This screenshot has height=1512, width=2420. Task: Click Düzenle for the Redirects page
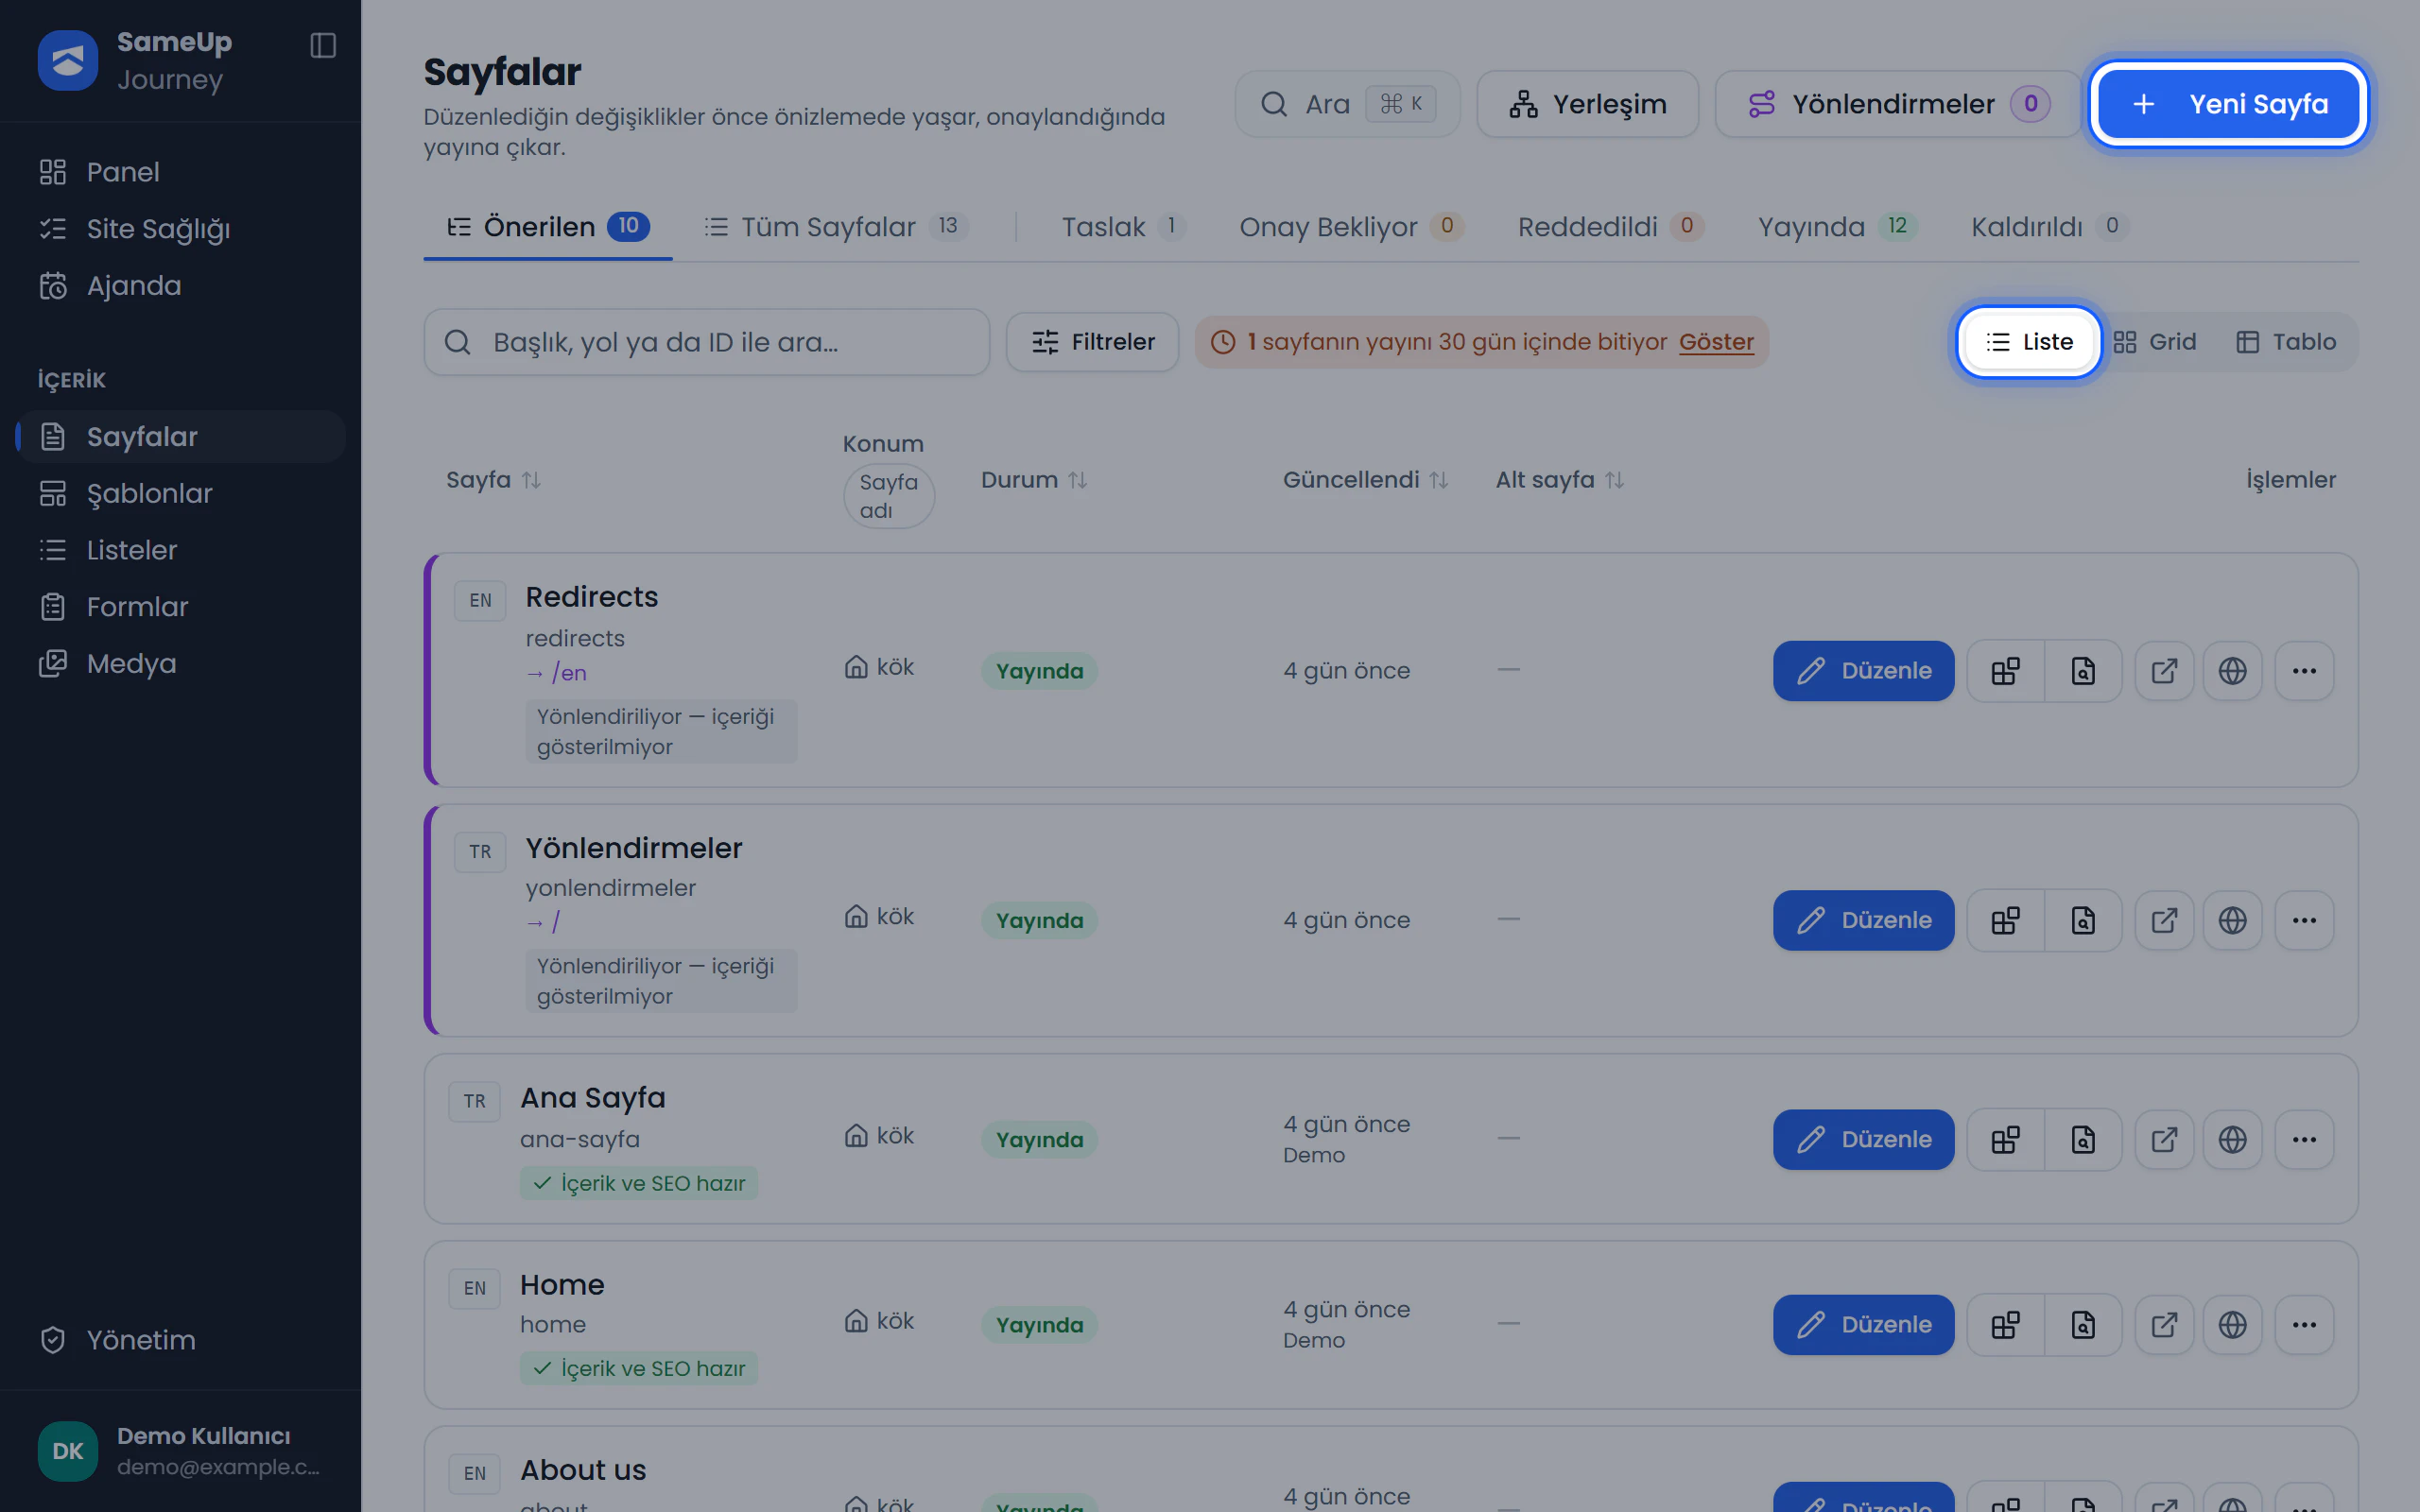point(1863,670)
